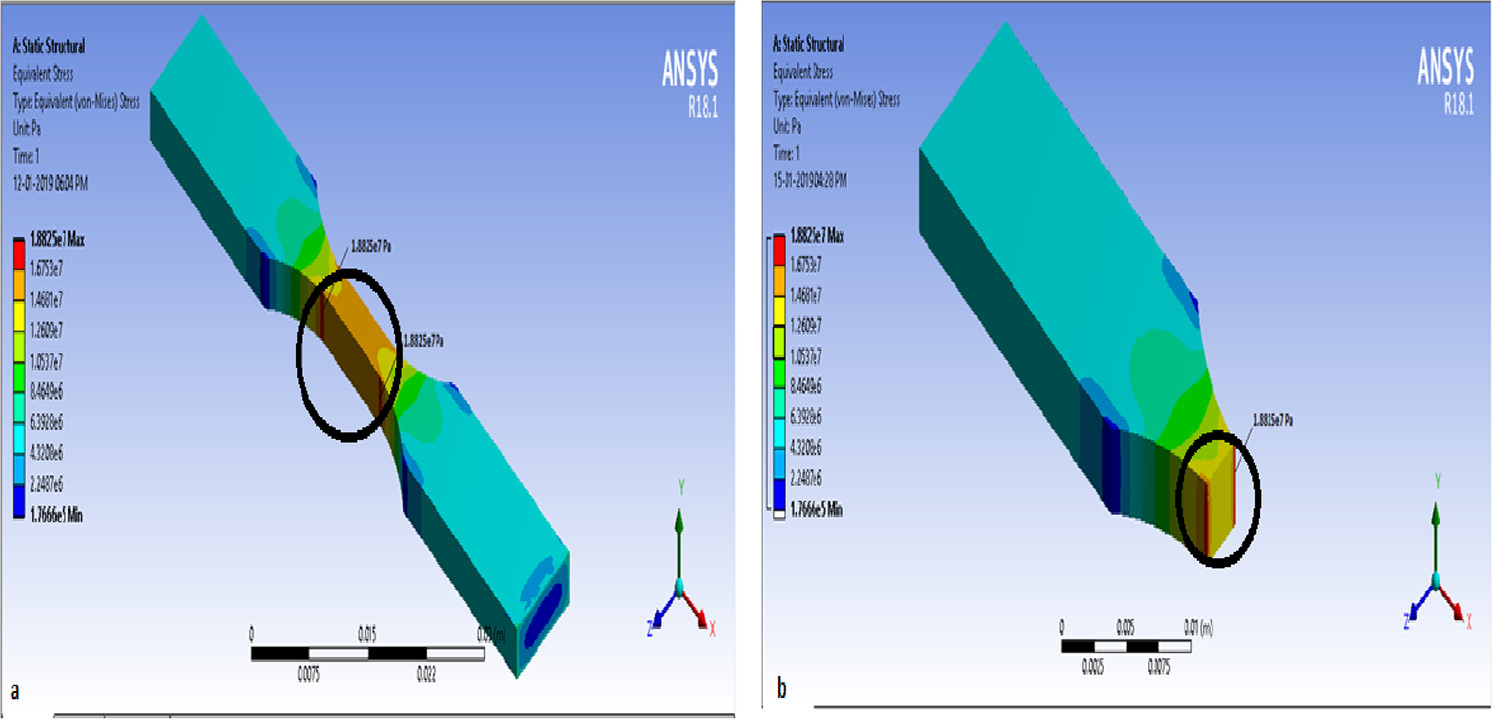Click the red X axis arrow in panel a triad

point(697,609)
